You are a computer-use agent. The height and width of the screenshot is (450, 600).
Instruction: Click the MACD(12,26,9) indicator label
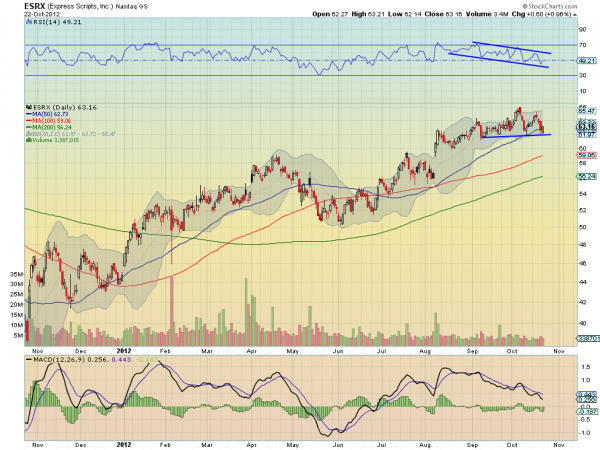point(59,360)
